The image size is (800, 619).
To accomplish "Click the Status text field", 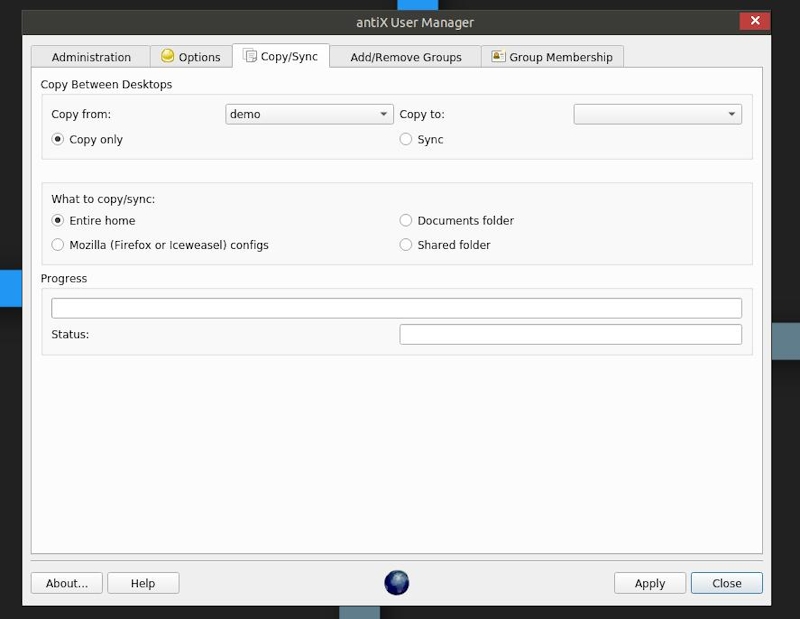I will pyautogui.click(x=570, y=335).
